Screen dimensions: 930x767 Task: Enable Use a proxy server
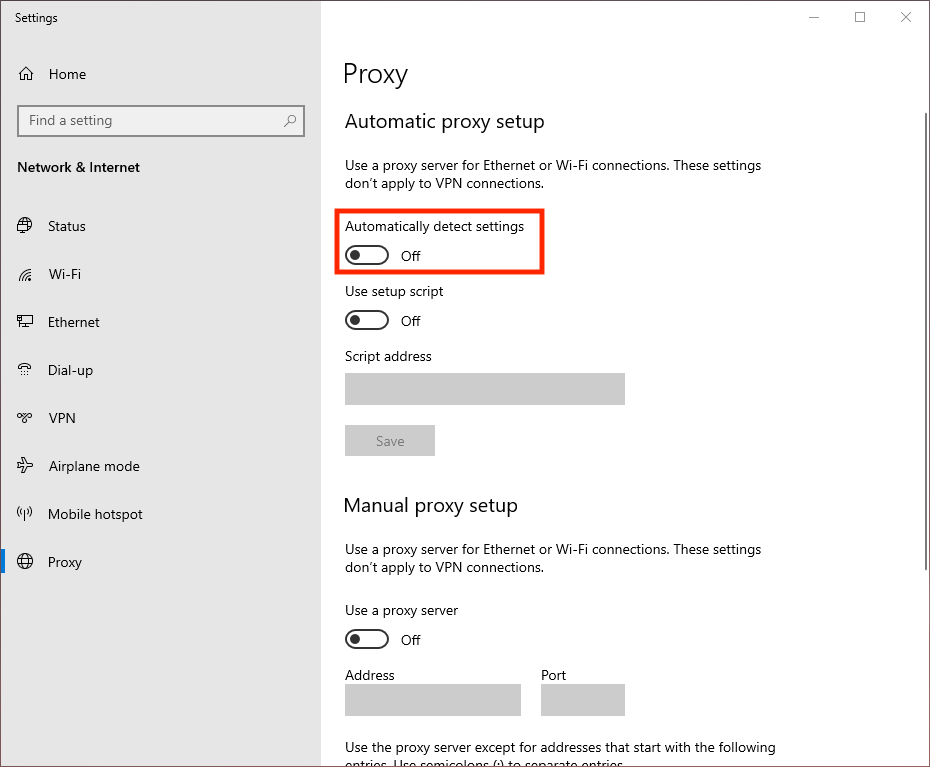[x=366, y=639]
